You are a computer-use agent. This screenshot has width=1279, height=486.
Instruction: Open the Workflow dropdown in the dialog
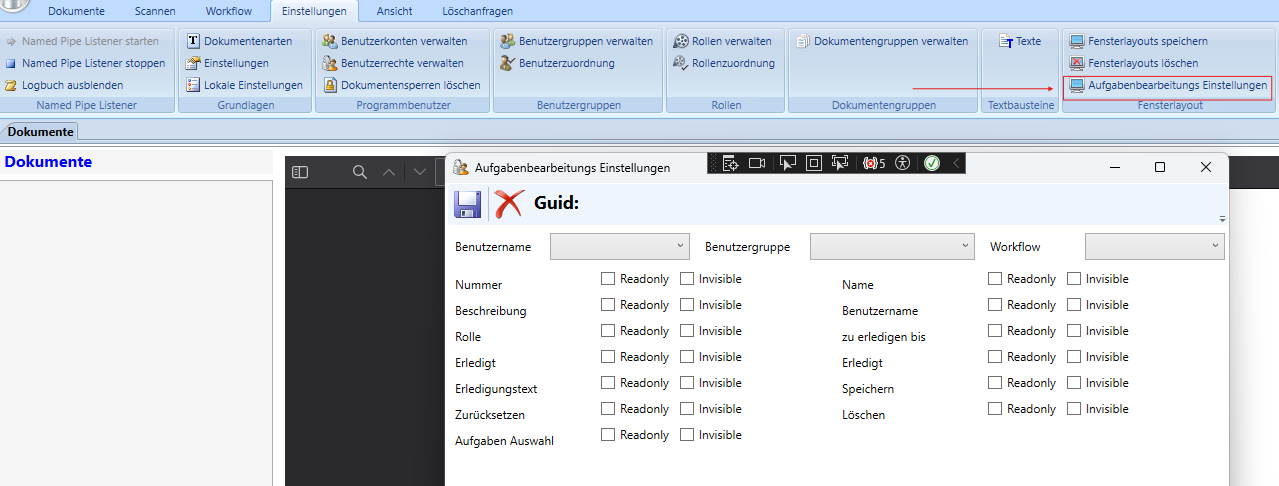click(x=1154, y=246)
